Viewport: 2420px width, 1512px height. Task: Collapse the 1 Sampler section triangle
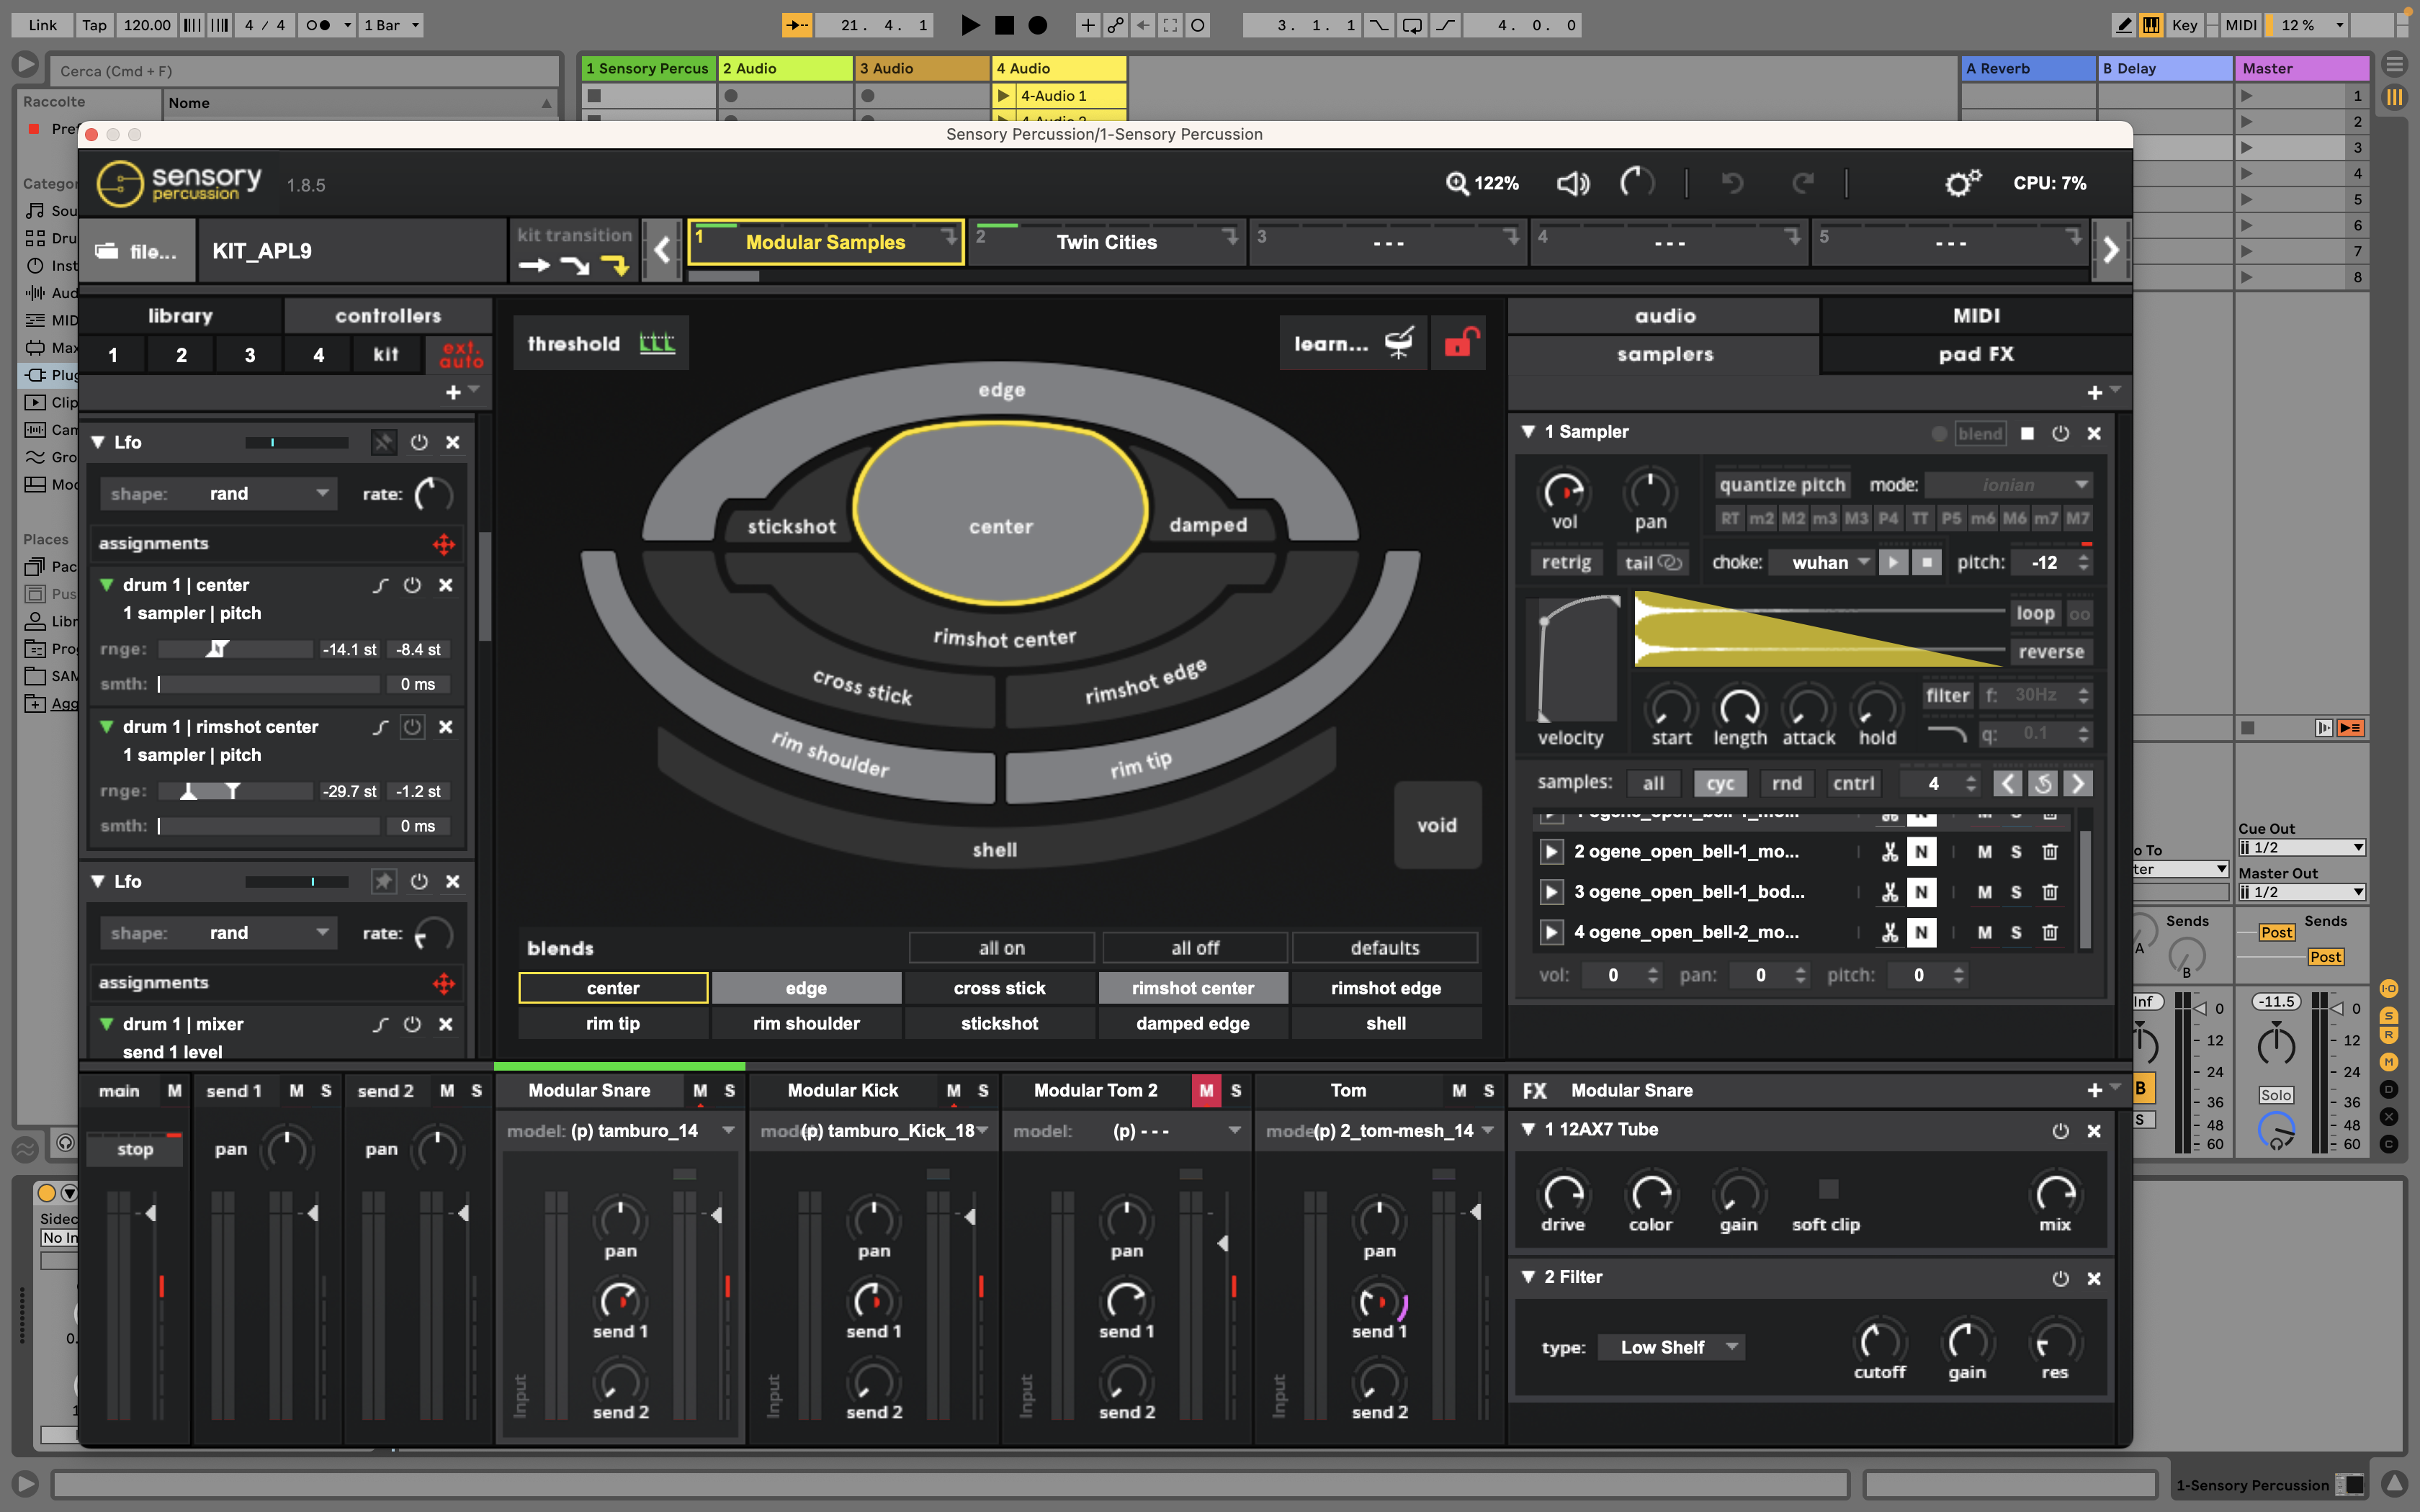(x=1528, y=432)
